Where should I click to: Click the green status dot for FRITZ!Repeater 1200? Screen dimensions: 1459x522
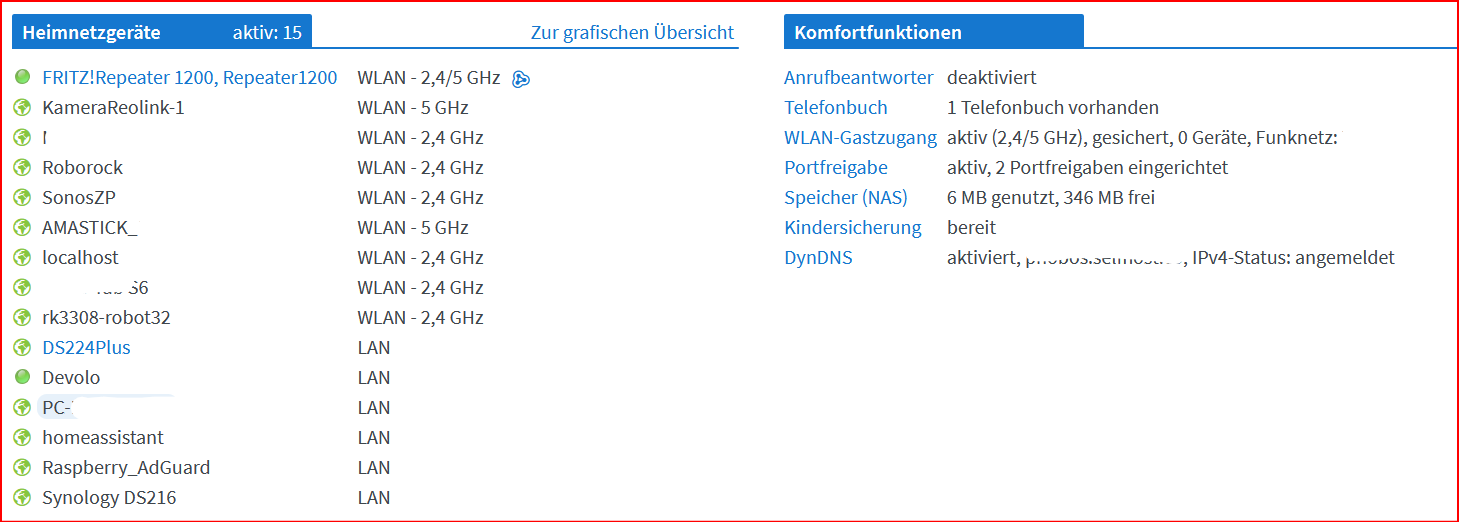tap(23, 78)
